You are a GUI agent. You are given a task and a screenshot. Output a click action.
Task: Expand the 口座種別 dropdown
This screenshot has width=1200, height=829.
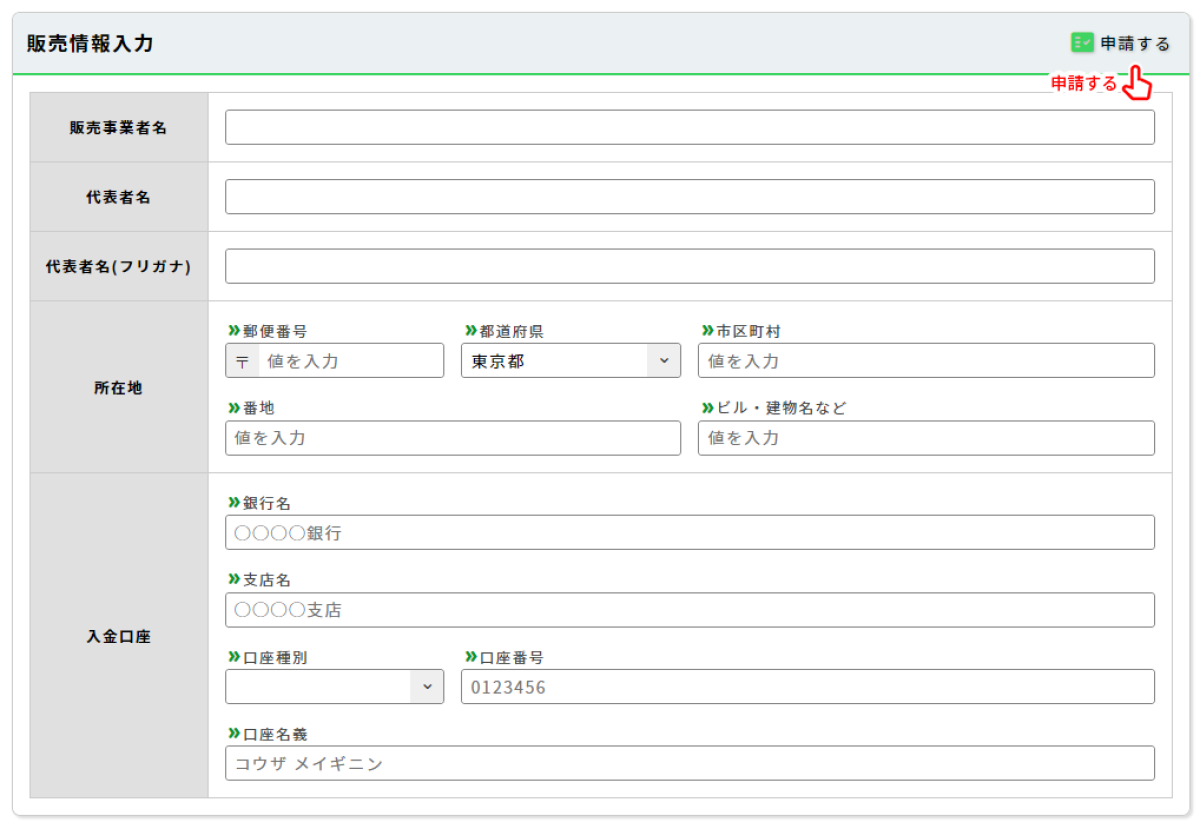(334, 687)
